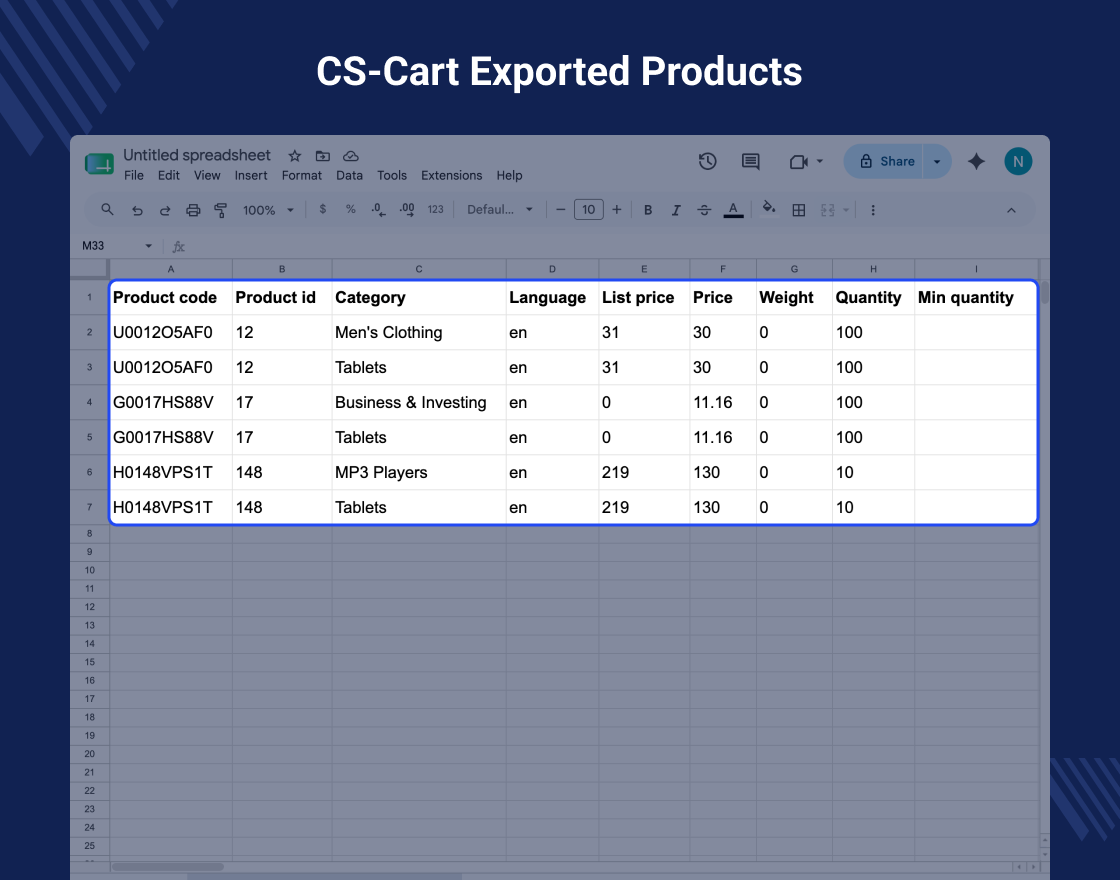Open version history clock icon
This screenshot has width=1120, height=880.
click(x=707, y=161)
